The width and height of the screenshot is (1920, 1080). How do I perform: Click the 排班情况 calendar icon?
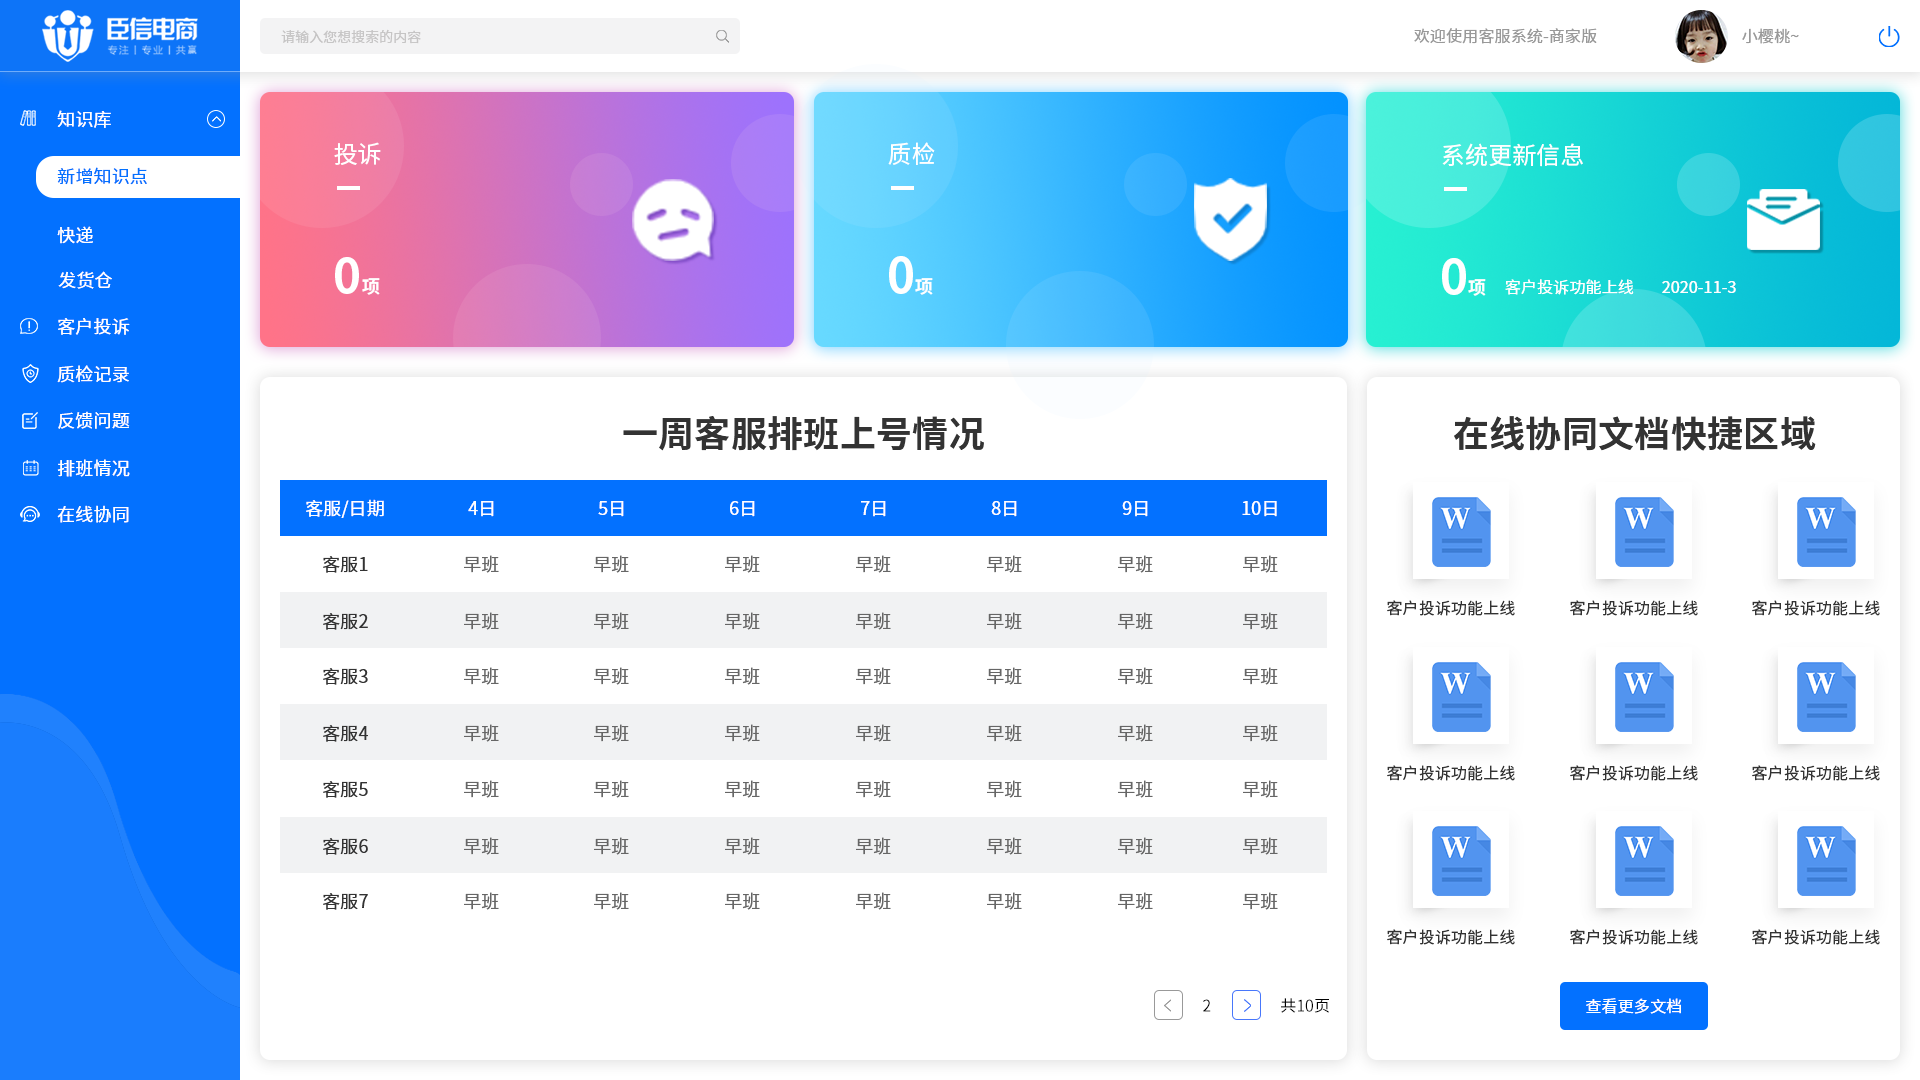pyautogui.click(x=30, y=468)
